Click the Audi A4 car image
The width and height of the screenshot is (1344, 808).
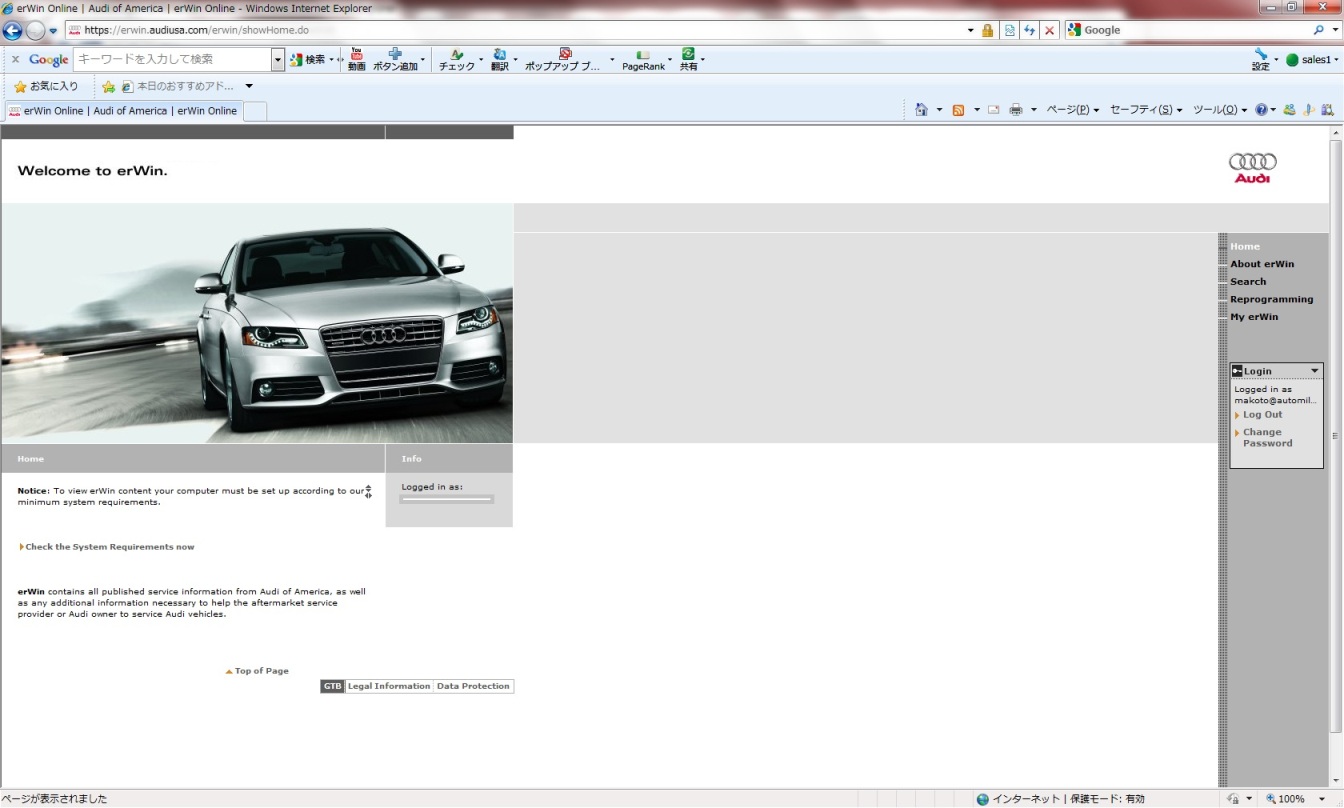257,323
